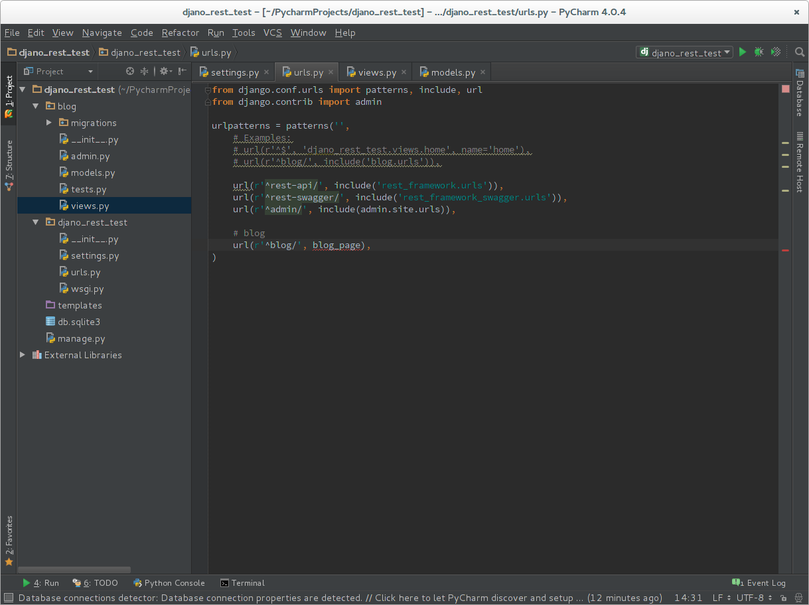
Task: Change UTF-8 file encoding
Action: pos(754,598)
